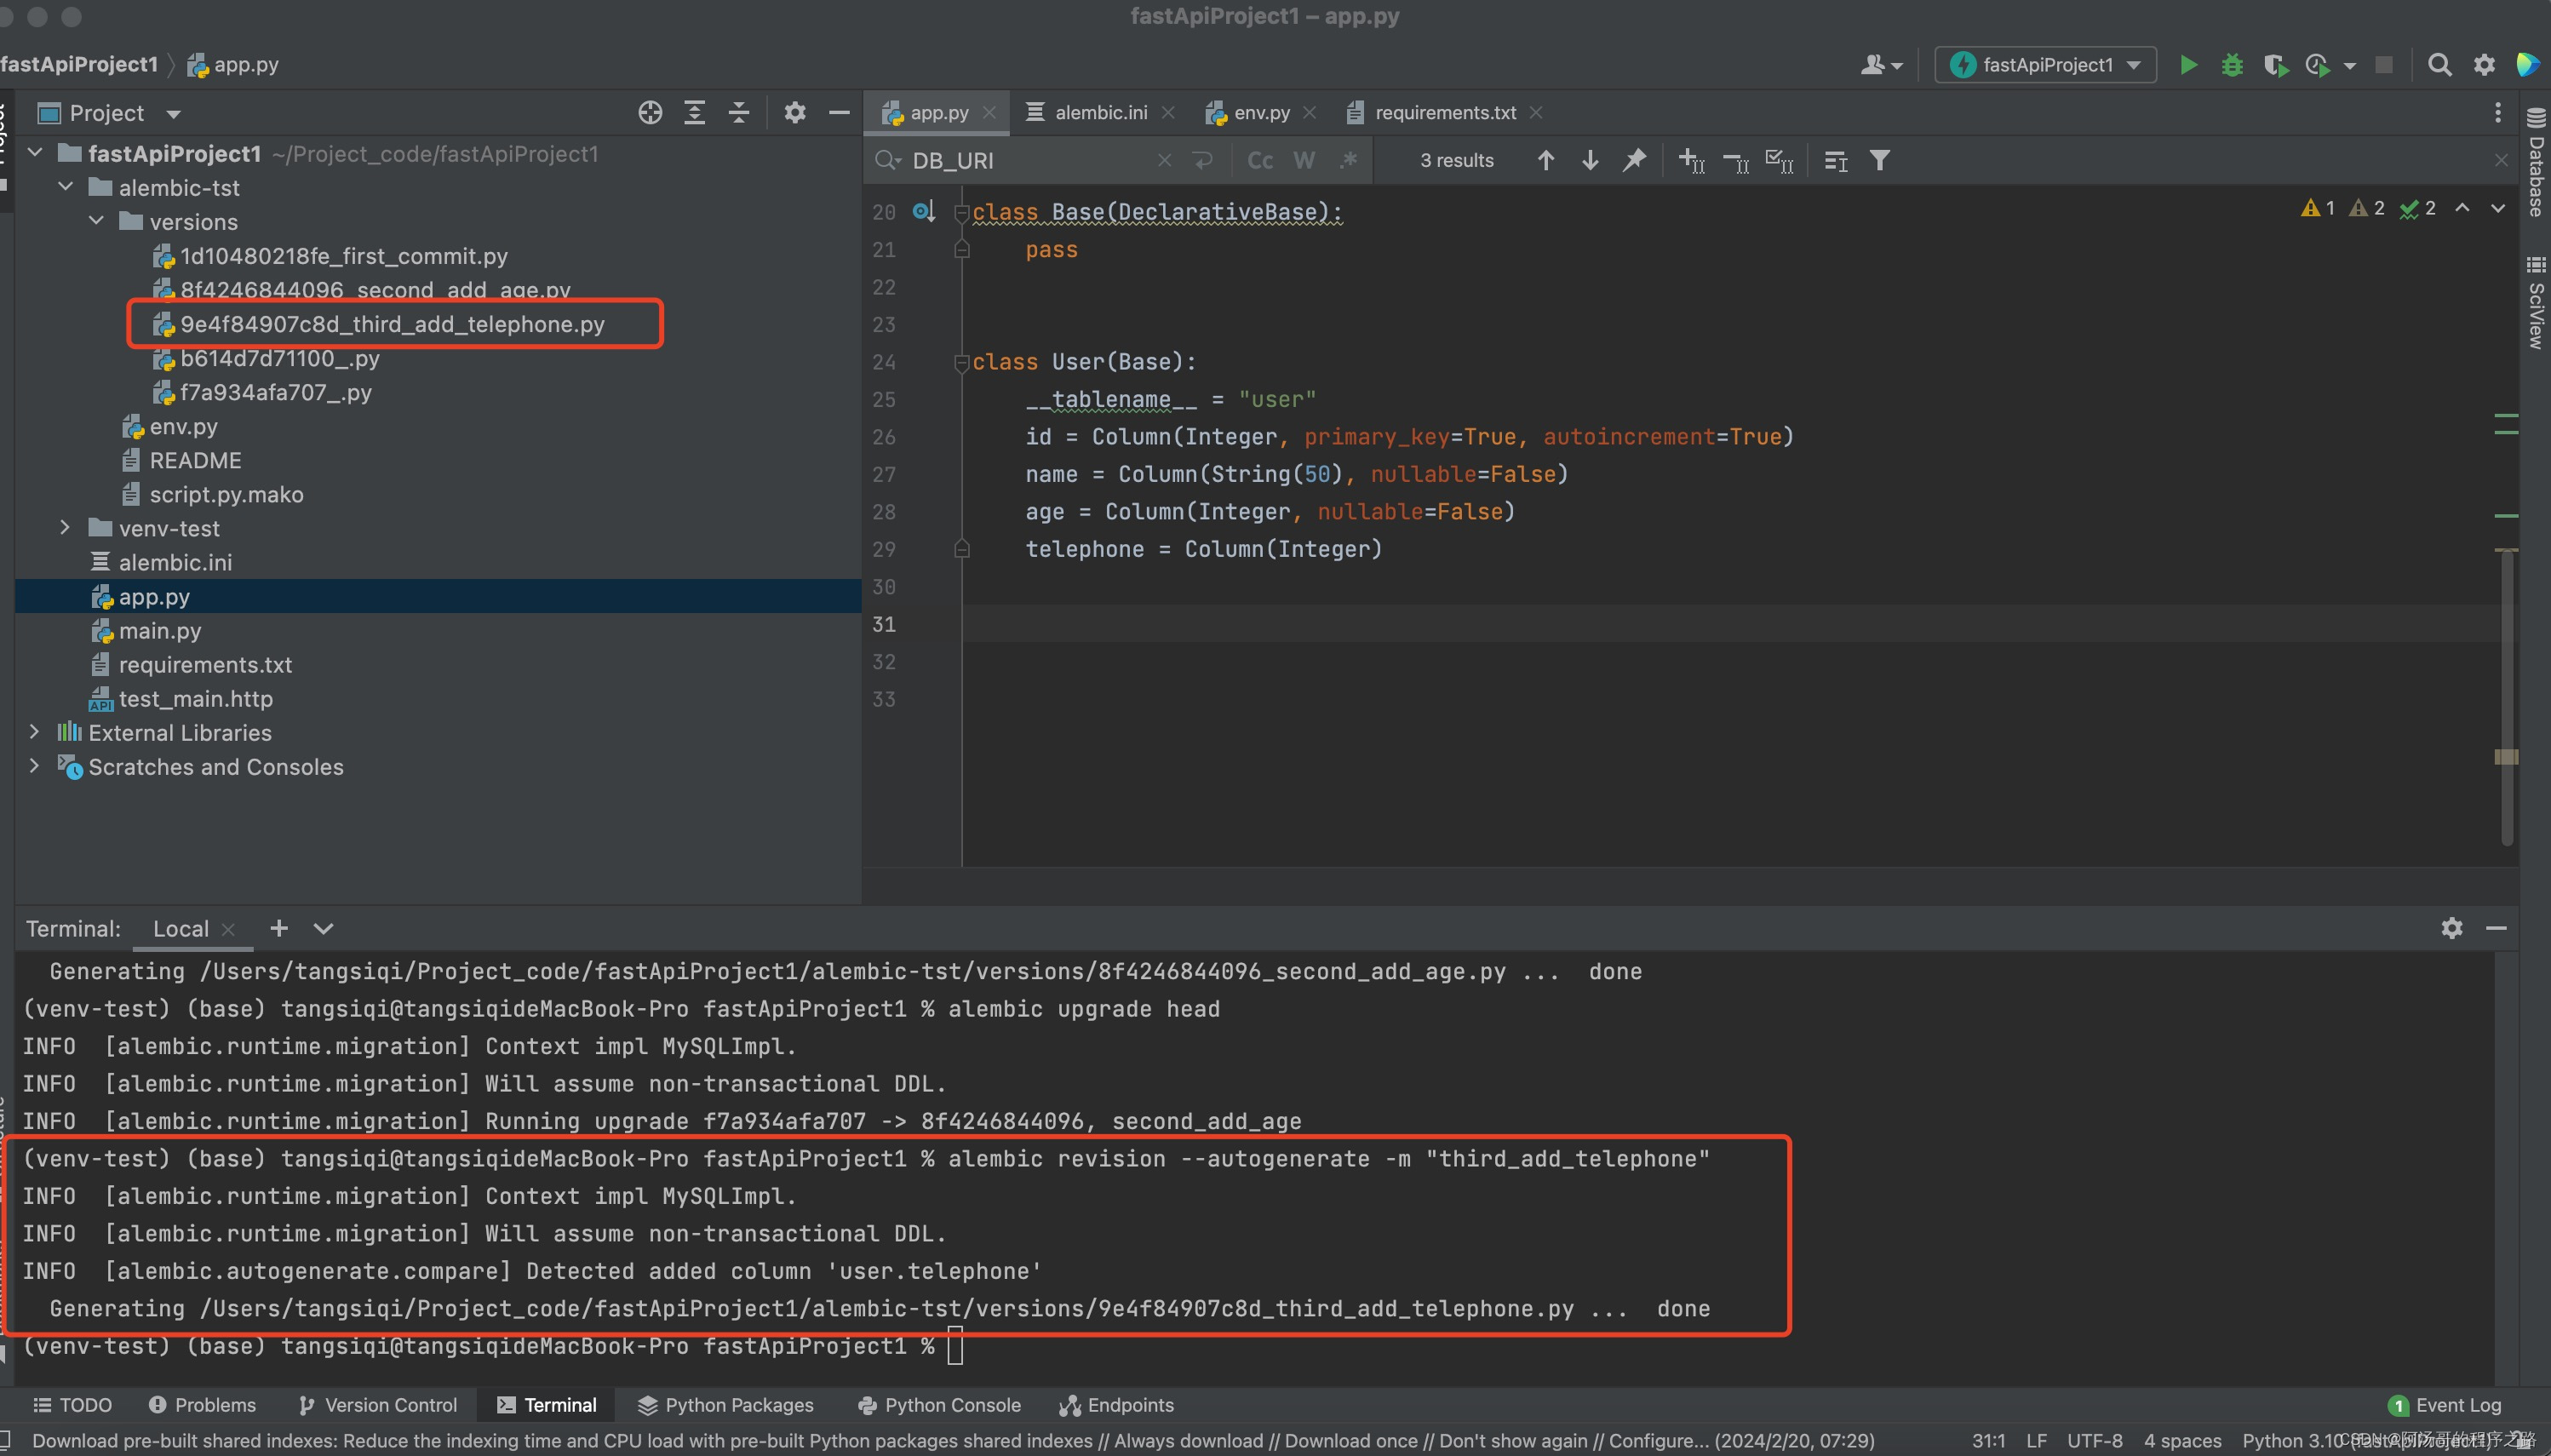
Task: Toggle regex search option
Action: coord(1349,160)
